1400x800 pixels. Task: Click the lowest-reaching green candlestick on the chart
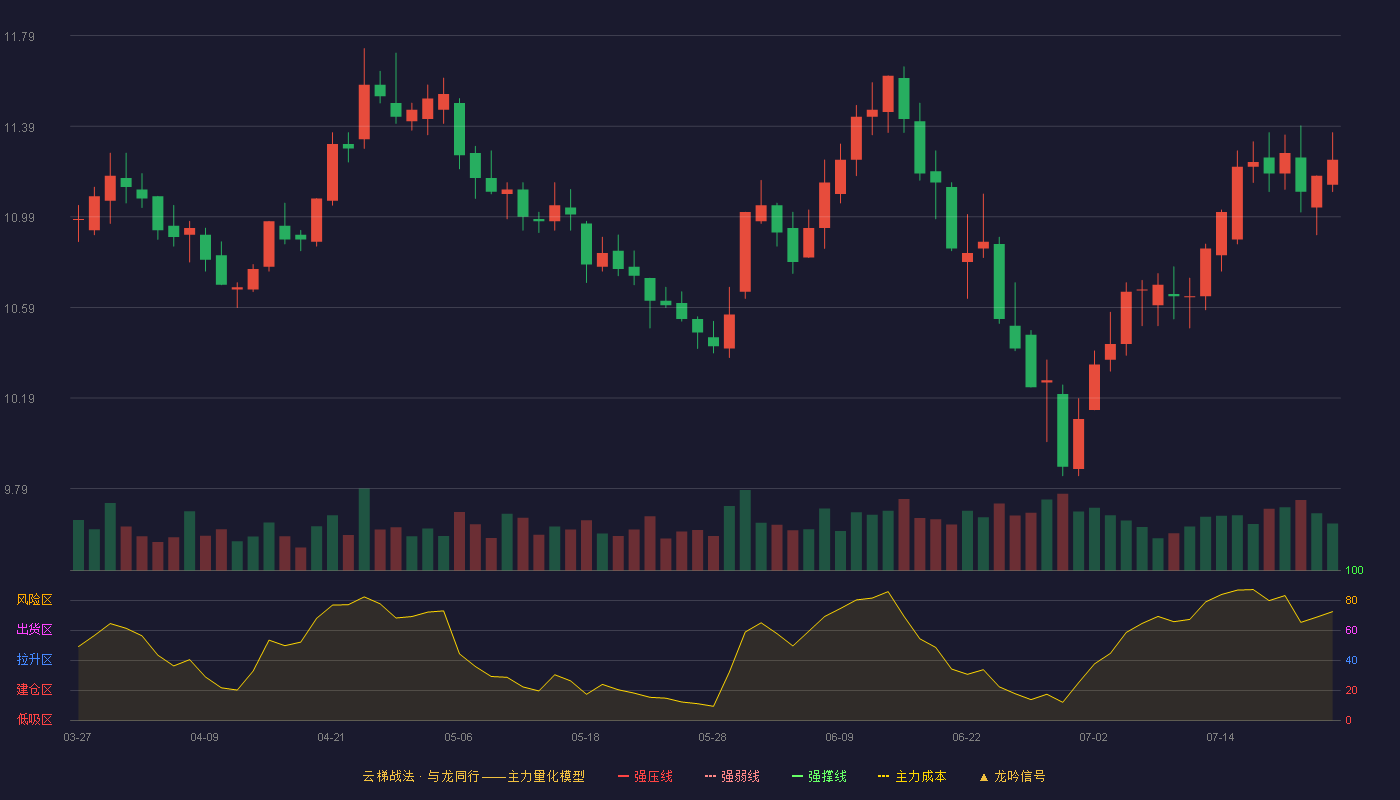coord(1062,430)
